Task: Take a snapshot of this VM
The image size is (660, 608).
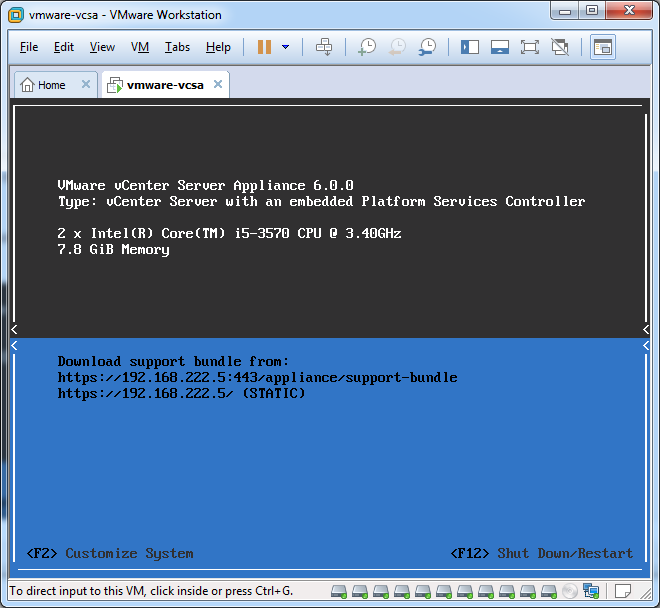Action: 367,47
